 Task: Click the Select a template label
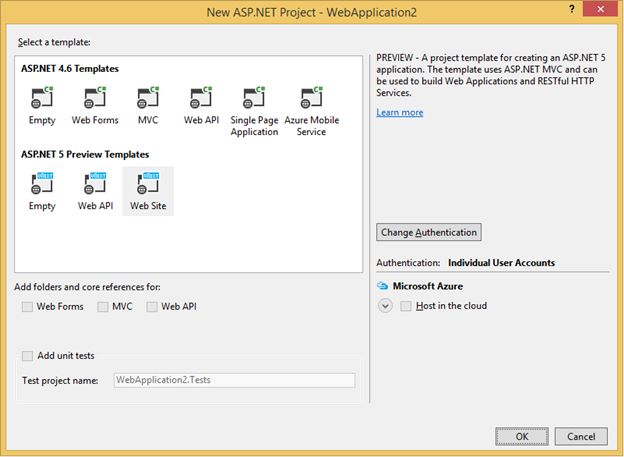54,42
